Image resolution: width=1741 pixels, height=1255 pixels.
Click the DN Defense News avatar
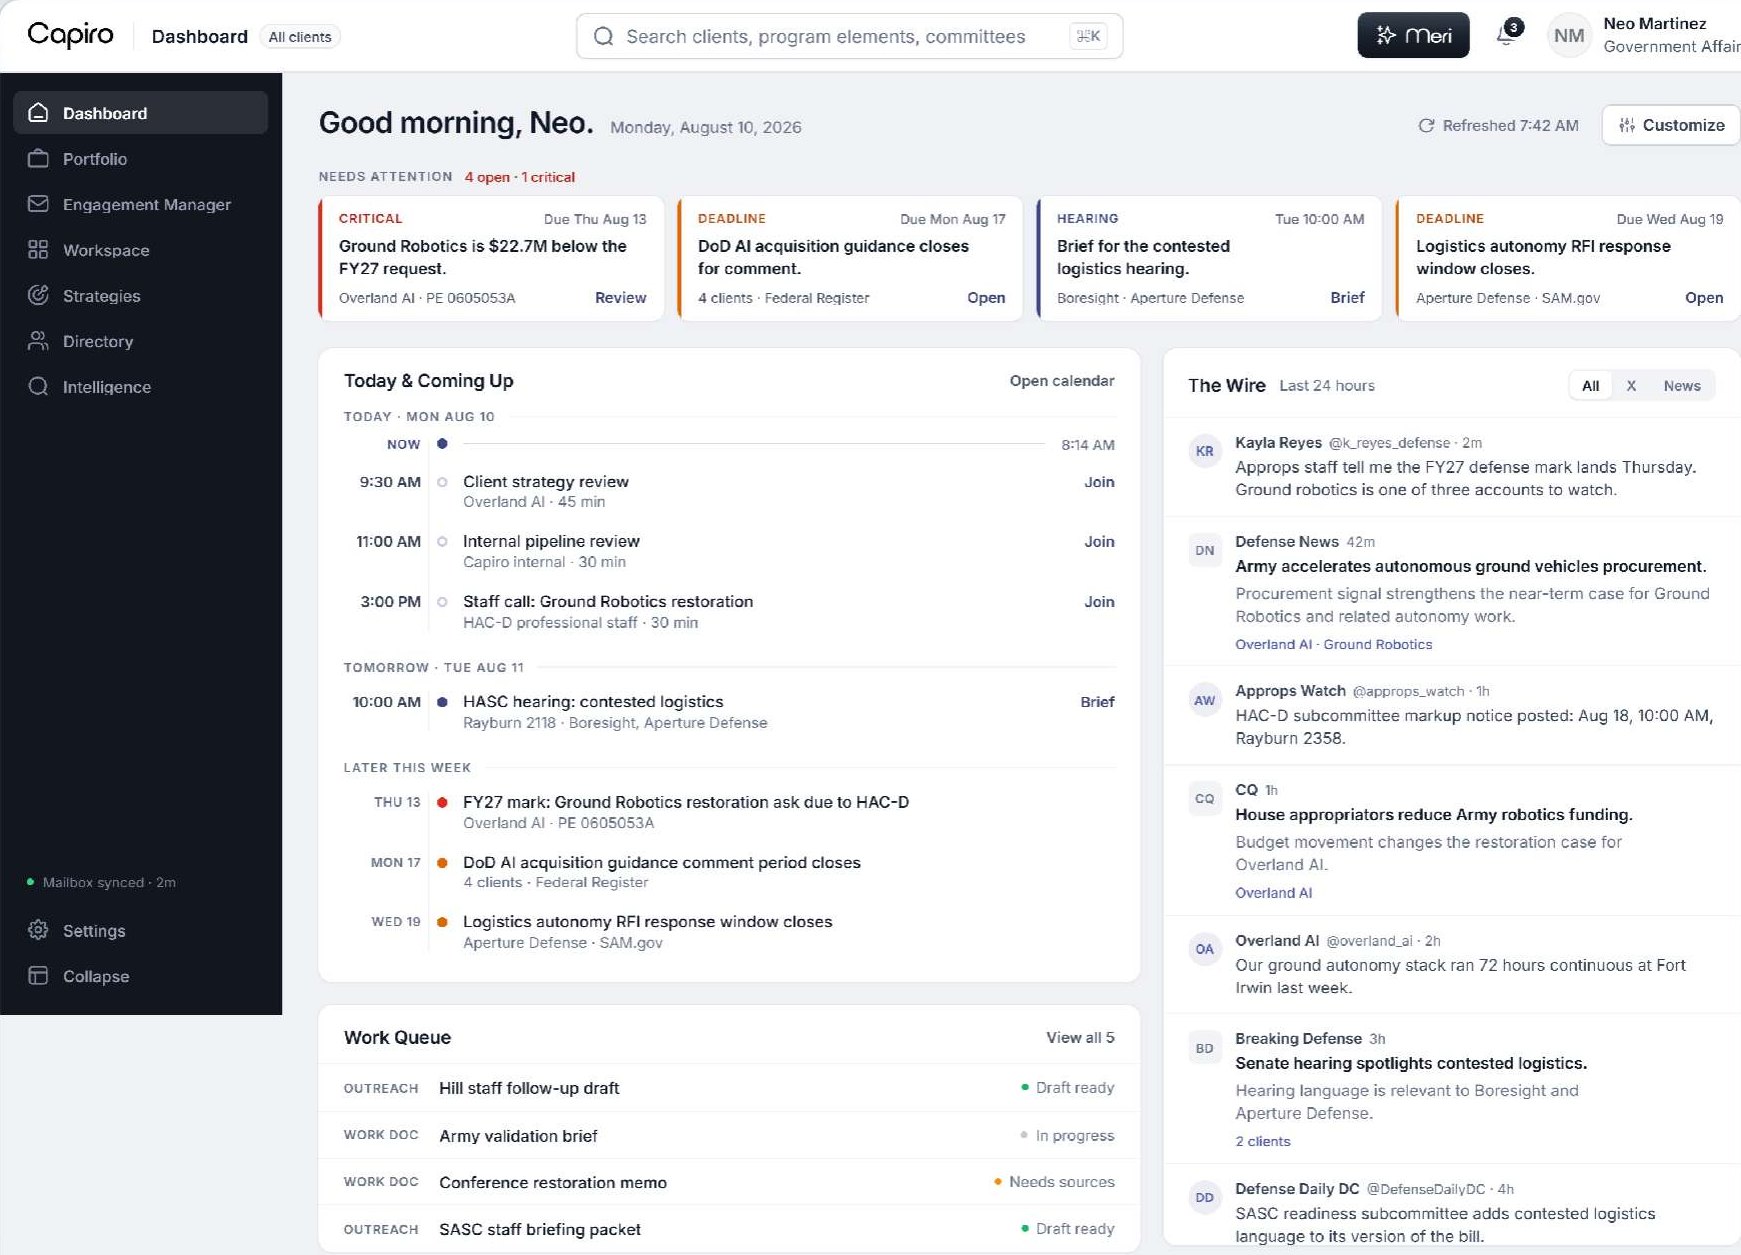[1204, 550]
